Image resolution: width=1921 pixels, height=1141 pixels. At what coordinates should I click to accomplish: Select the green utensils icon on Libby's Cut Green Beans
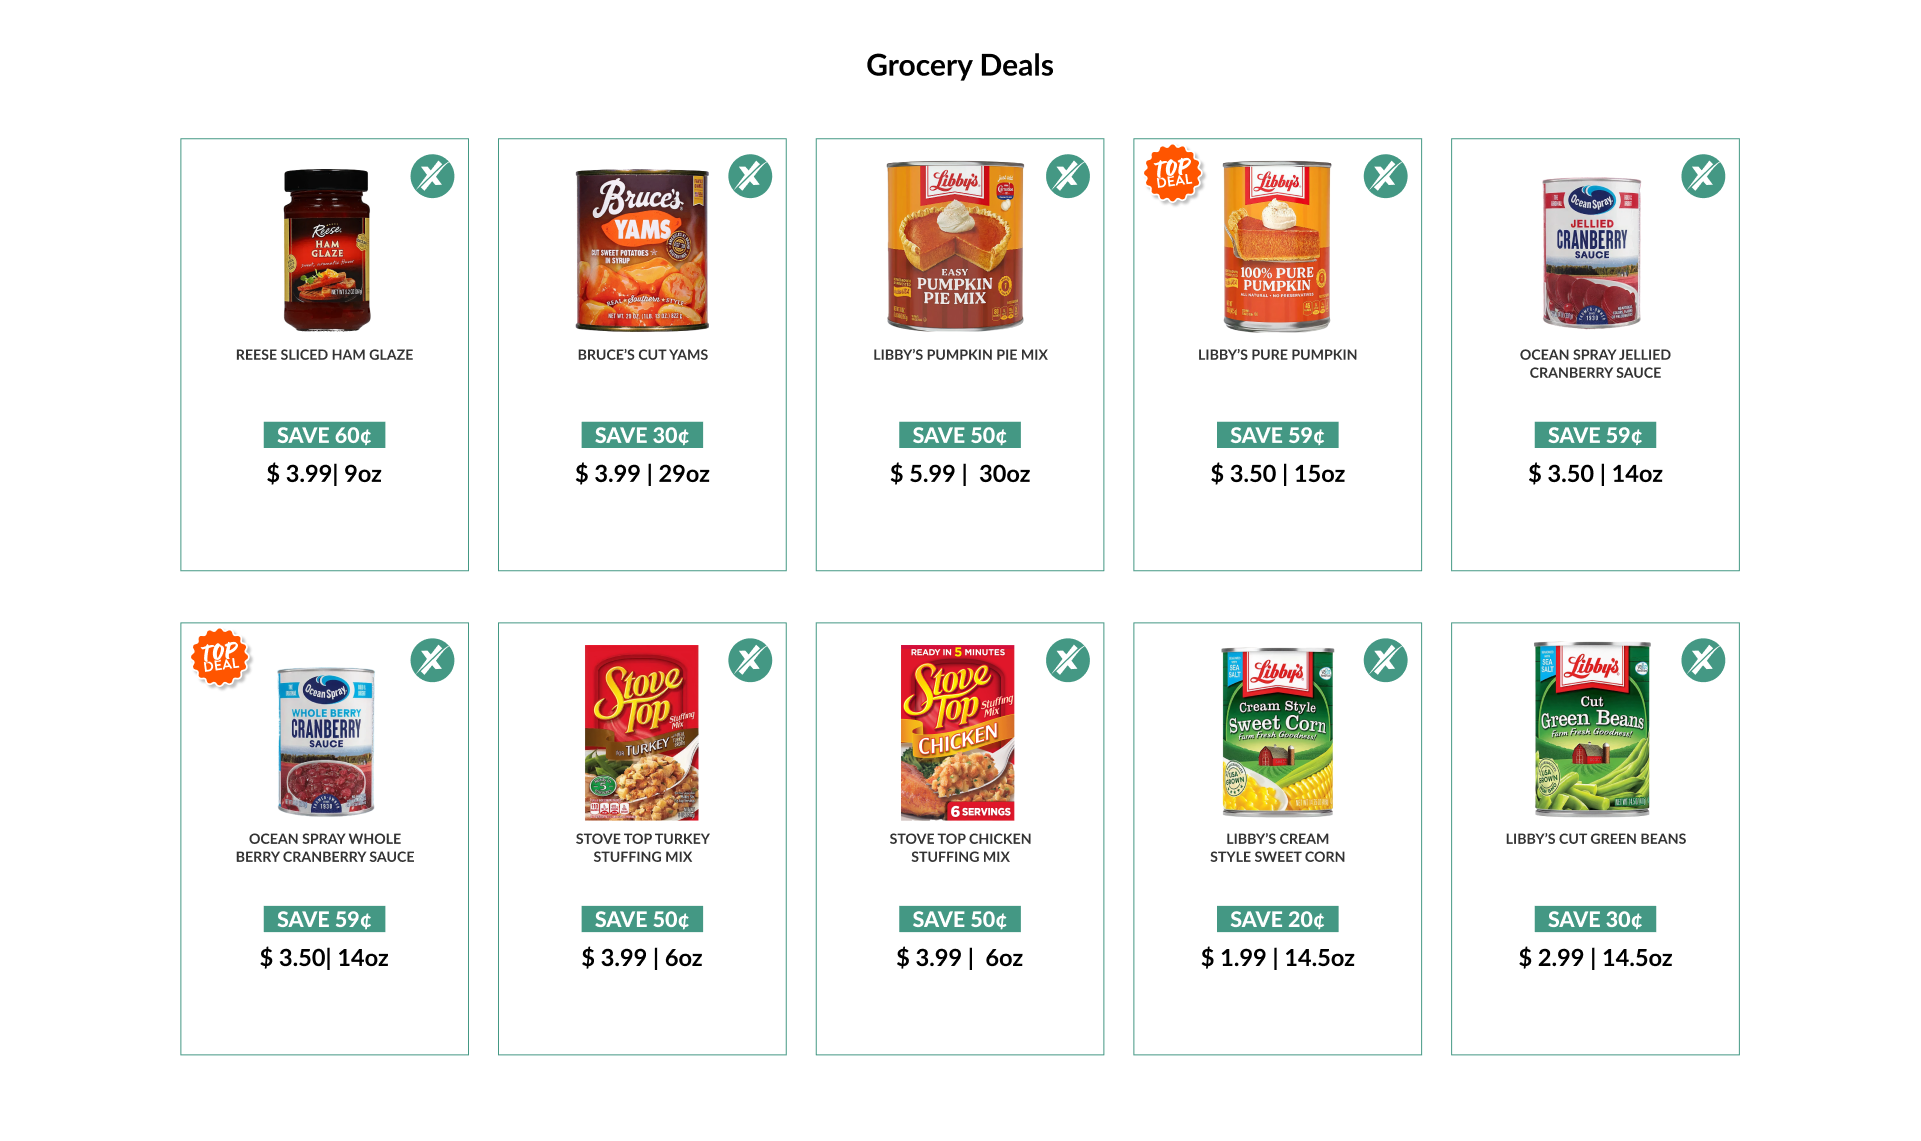point(1703,661)
